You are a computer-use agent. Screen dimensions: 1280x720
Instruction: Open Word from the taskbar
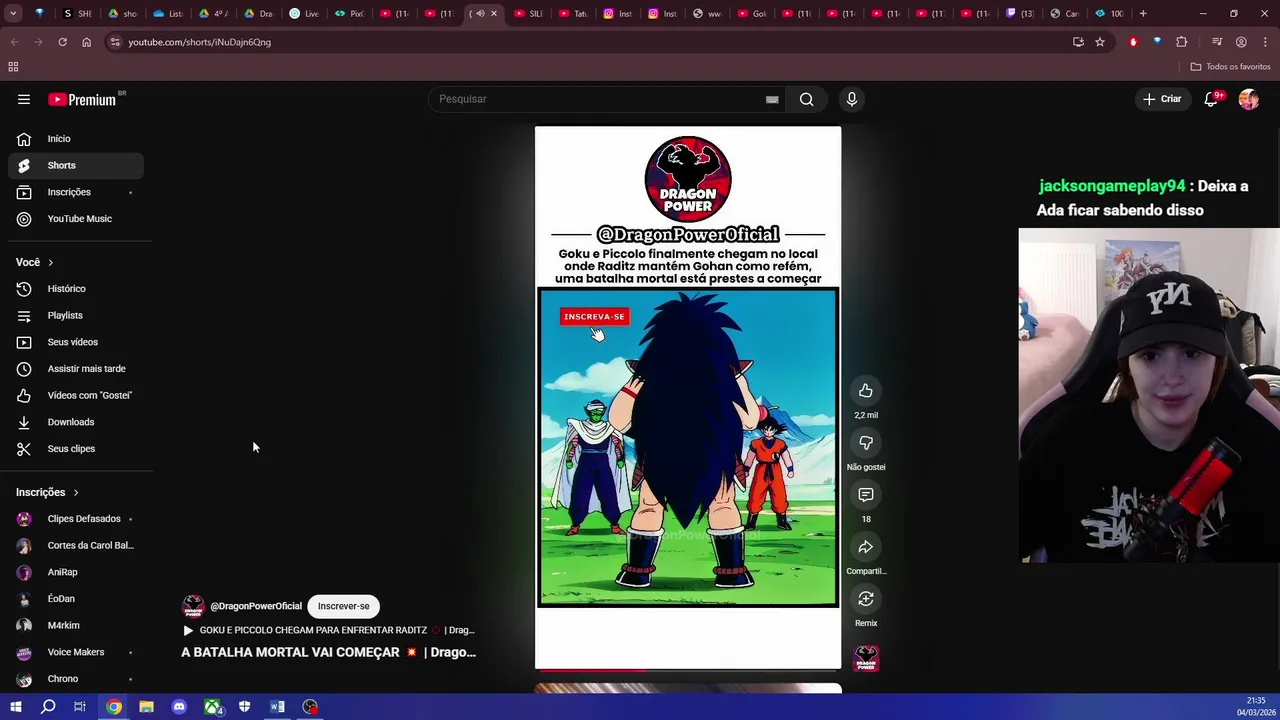point(277,707)
